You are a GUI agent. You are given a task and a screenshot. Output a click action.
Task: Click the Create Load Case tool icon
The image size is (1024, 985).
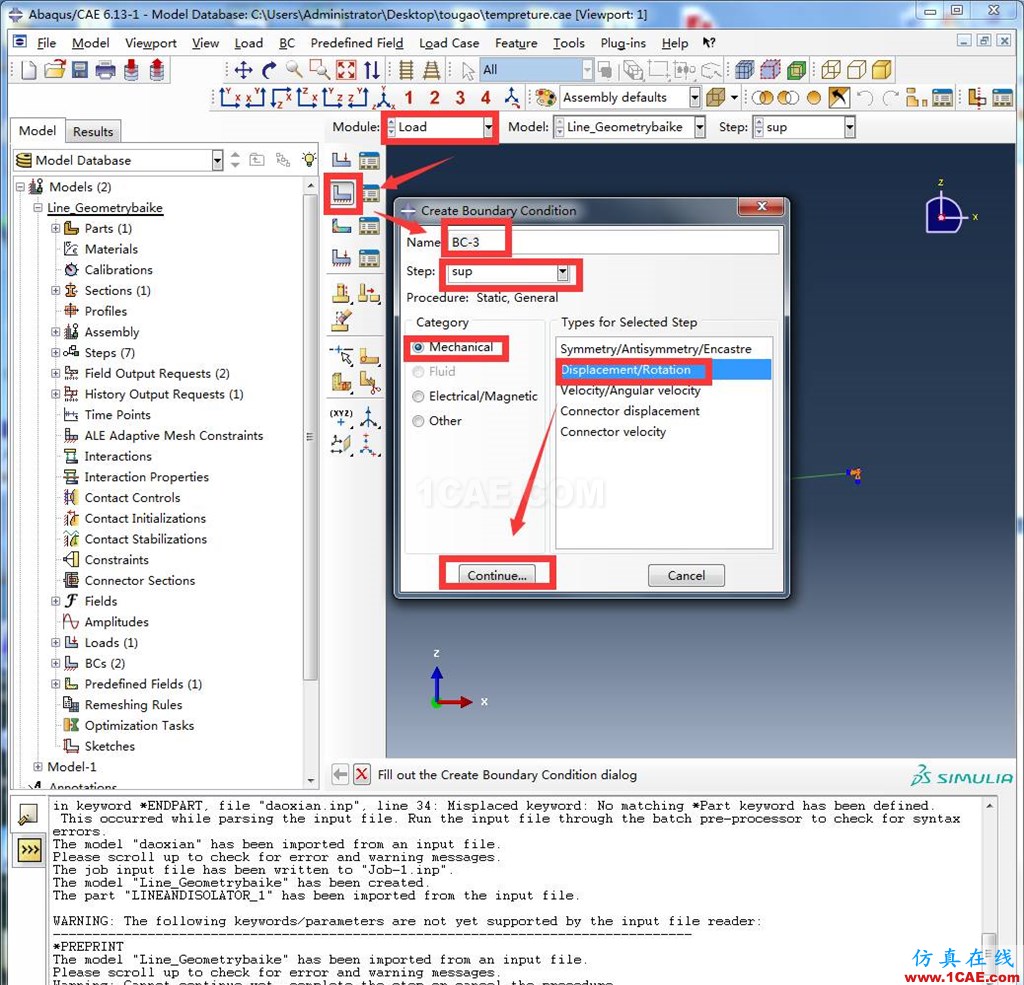tap(341, 259)
